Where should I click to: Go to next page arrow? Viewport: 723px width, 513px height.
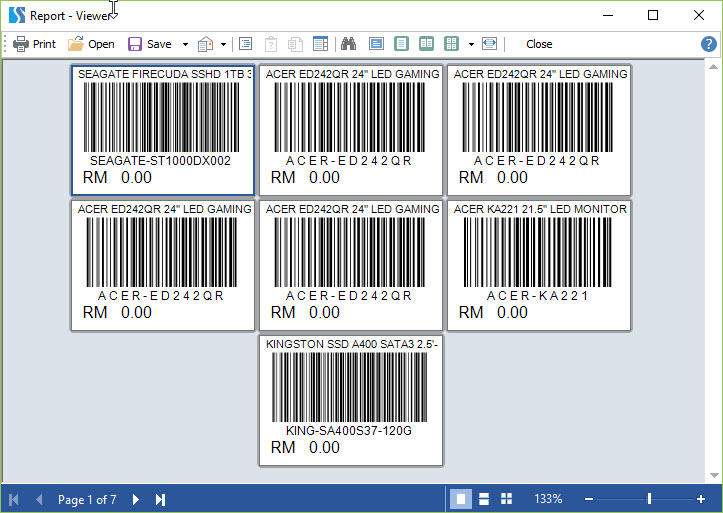(136, 499)
